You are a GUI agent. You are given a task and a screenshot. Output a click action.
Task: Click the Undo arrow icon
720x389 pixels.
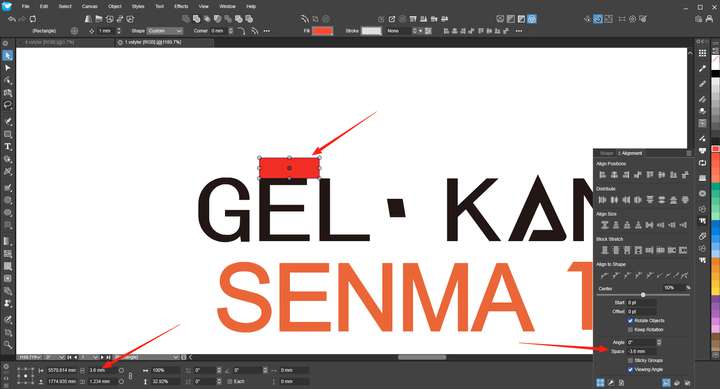[12, 19]
